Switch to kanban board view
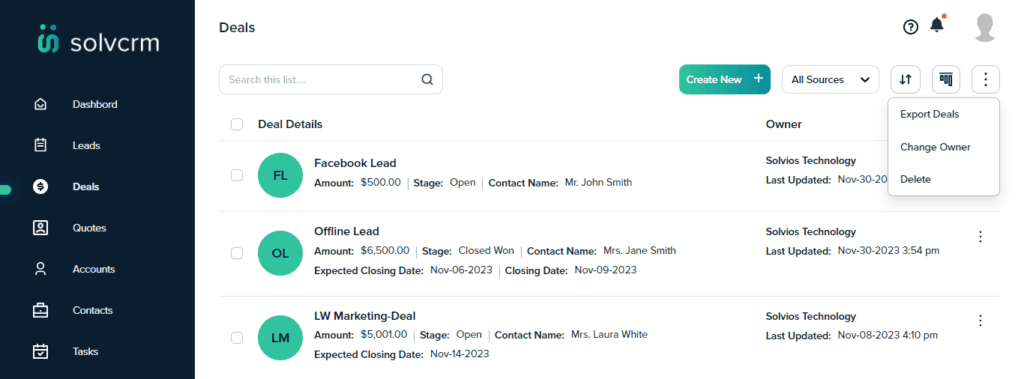Image resolution: width=1024 pixels, height=379 pixels. pos(946,80)
